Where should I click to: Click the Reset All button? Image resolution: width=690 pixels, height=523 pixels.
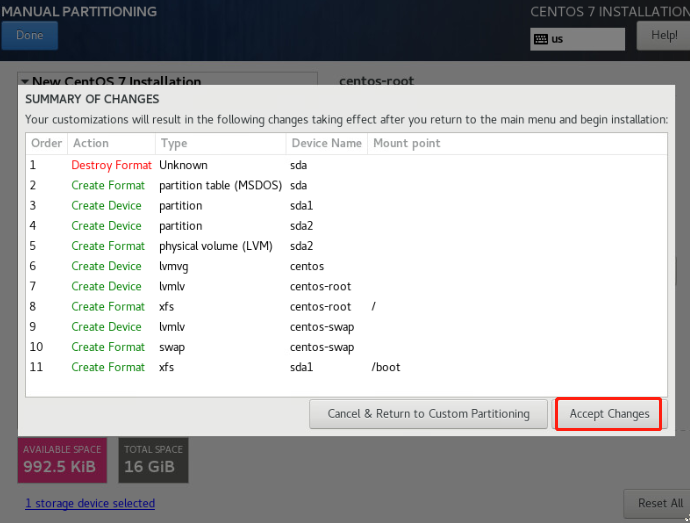(x=659, y=503)
